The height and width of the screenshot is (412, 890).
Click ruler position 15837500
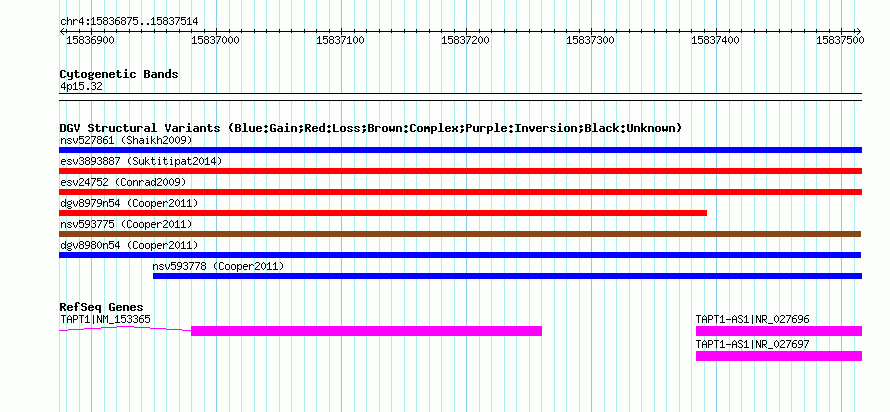[x=840, y=40]
